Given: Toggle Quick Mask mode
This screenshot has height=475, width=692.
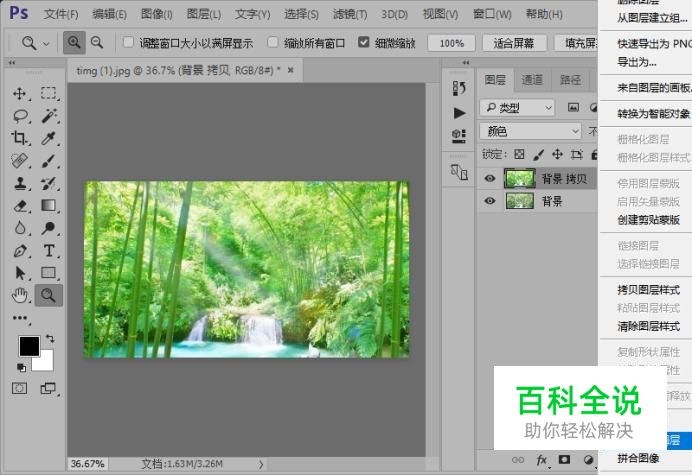Looking at the screenshot, I should (19, 388).
